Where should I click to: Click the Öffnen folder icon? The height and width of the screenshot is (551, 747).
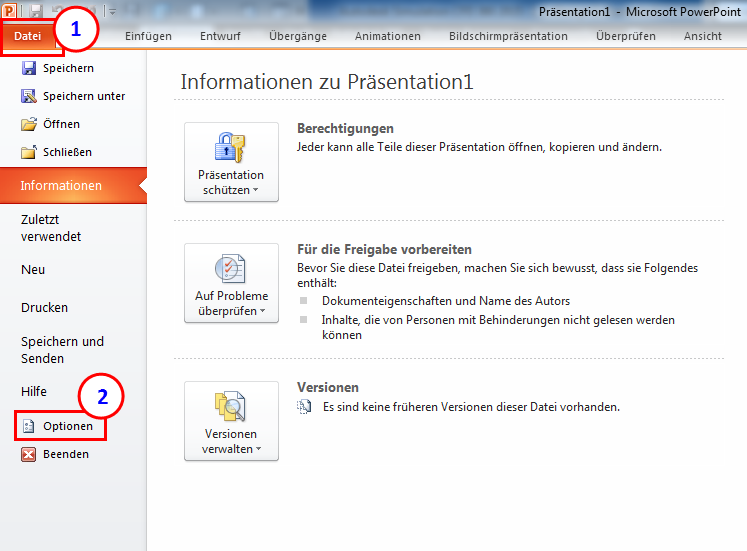[29, 124]
